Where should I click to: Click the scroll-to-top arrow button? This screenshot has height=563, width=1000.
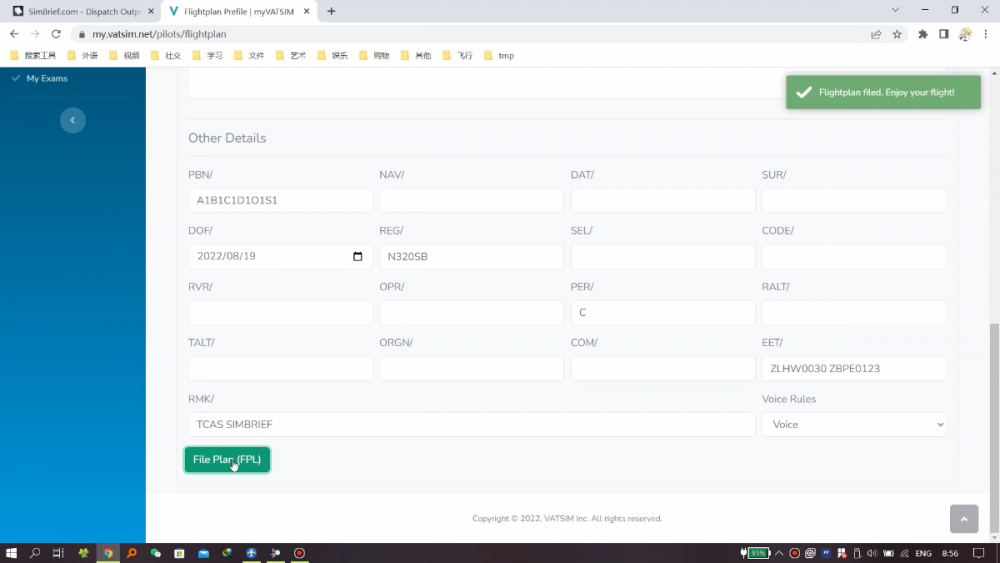[963, 518]
